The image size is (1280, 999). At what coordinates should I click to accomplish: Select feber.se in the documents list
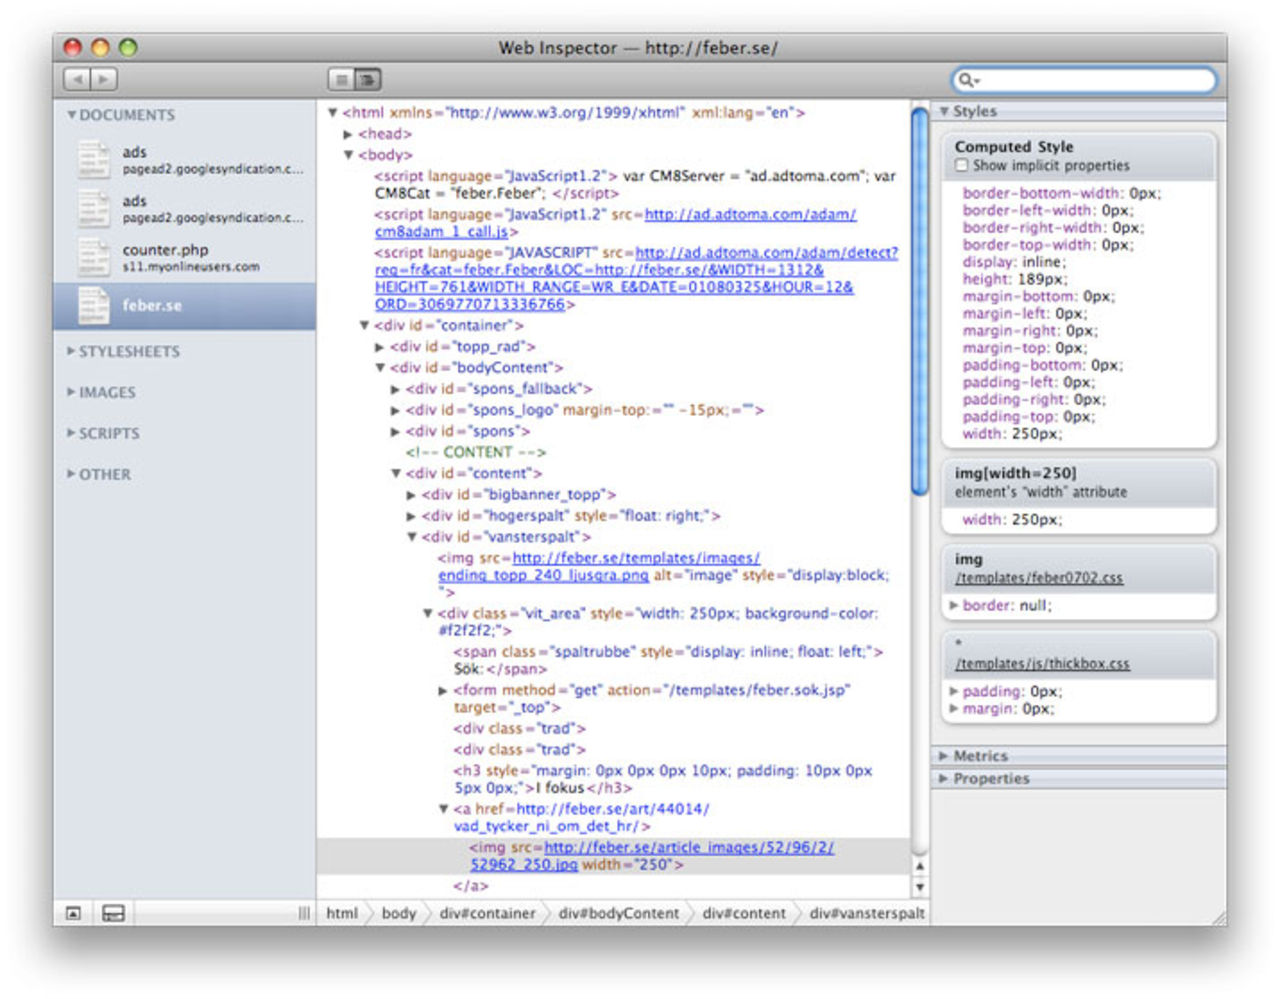(x=152, y=306)
